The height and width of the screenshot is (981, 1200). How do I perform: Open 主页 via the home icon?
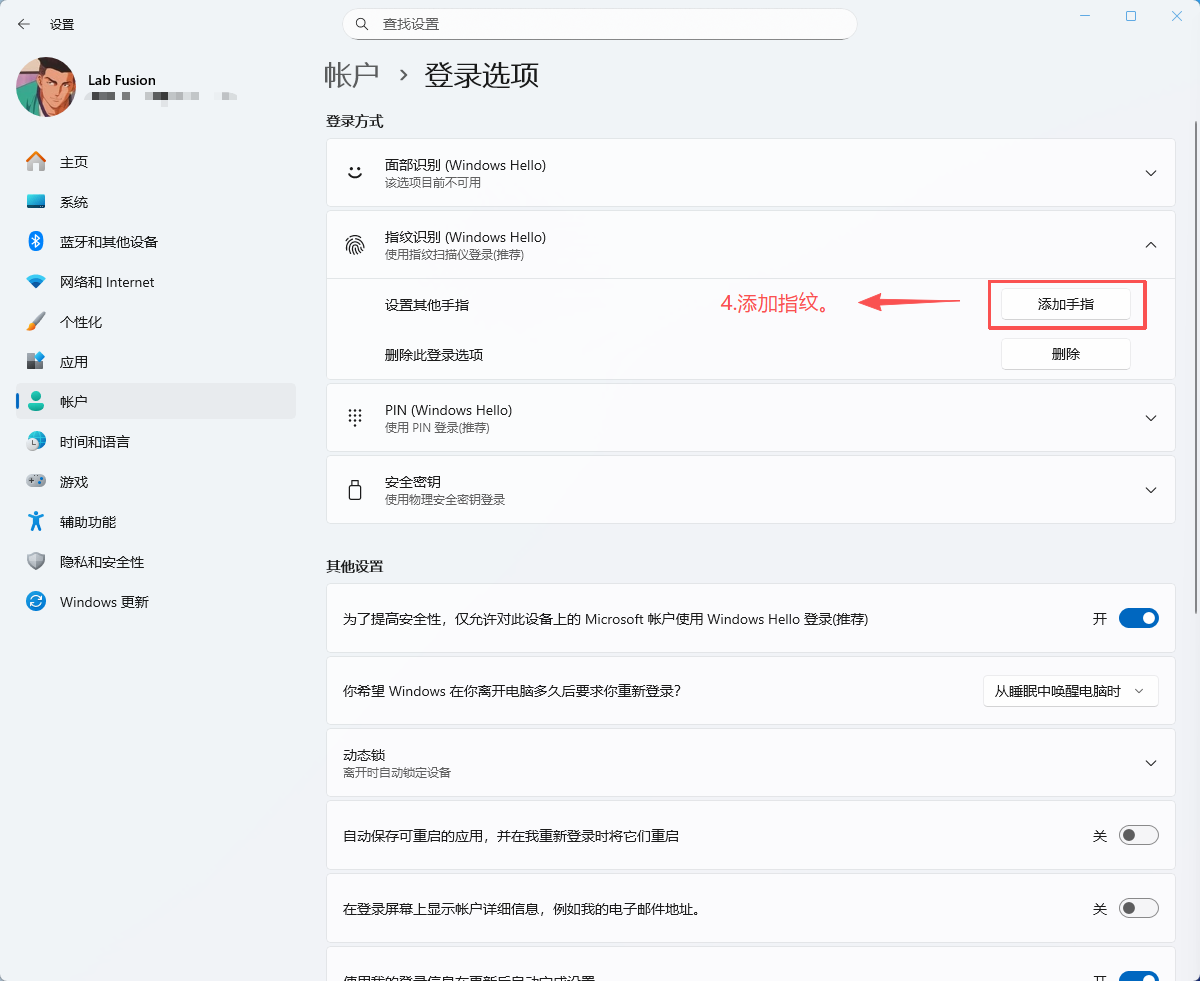[36, 162]
